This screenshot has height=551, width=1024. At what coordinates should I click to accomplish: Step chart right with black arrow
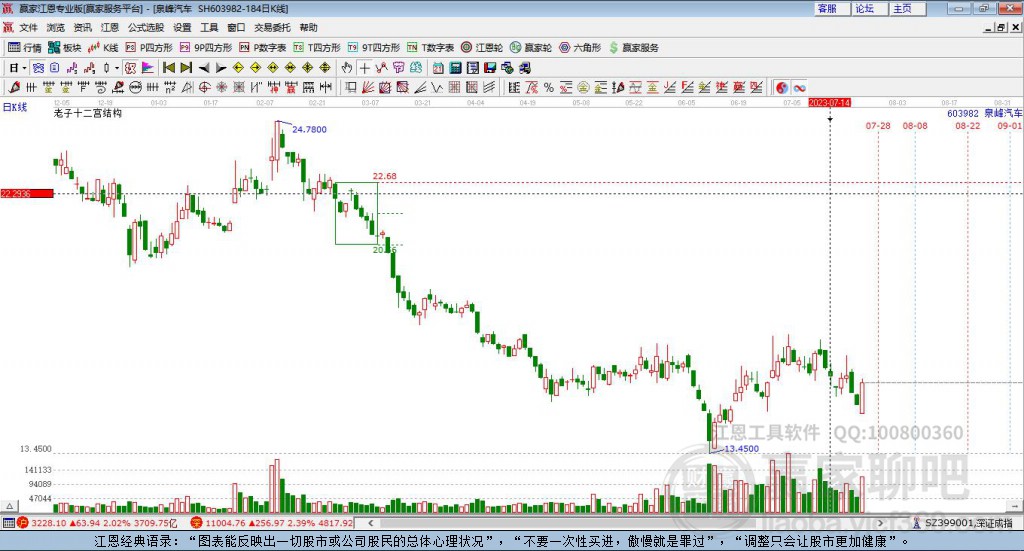[221, 68]
